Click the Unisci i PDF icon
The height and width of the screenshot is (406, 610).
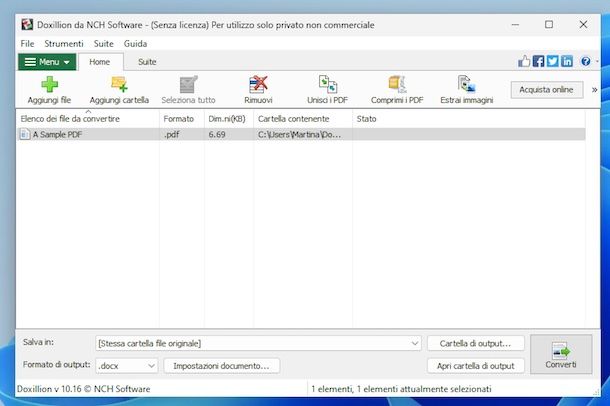click(x=328, y=84)
